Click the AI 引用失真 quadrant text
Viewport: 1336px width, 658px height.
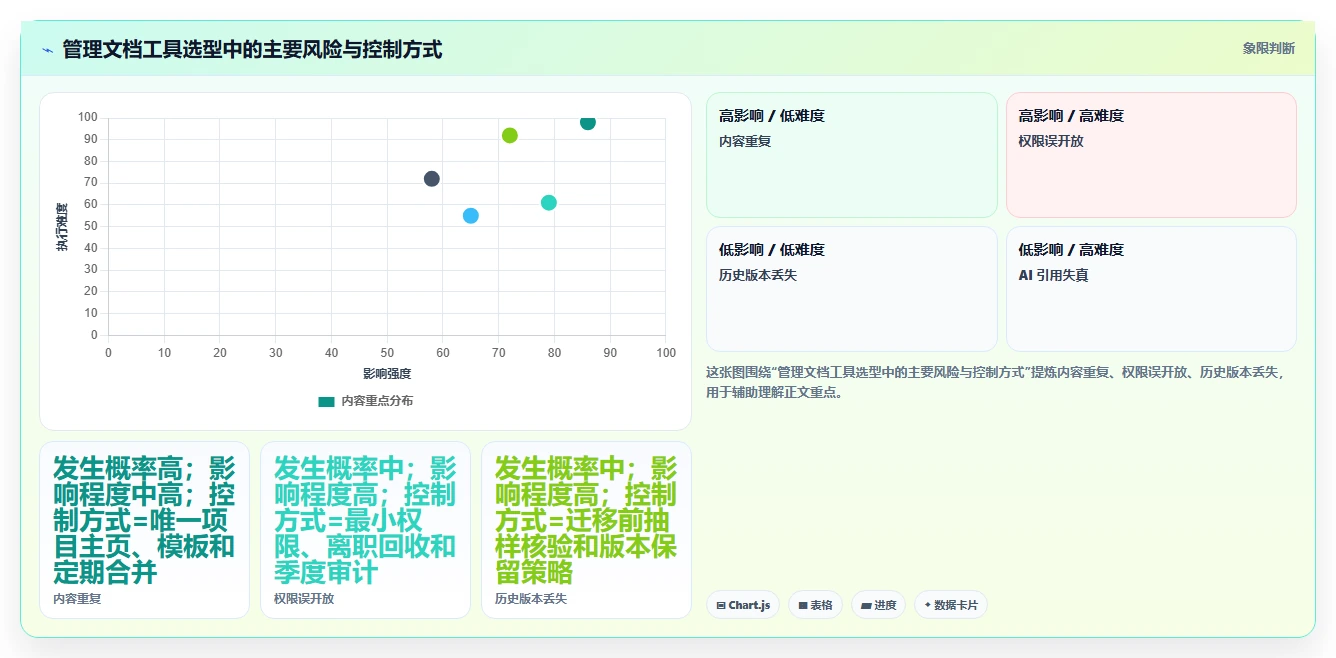tap(1053, 275)
